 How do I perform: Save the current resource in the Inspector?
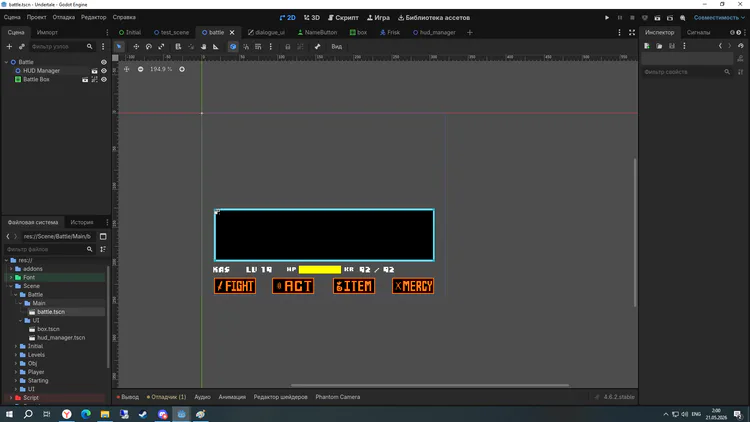[x=672, y=46]
